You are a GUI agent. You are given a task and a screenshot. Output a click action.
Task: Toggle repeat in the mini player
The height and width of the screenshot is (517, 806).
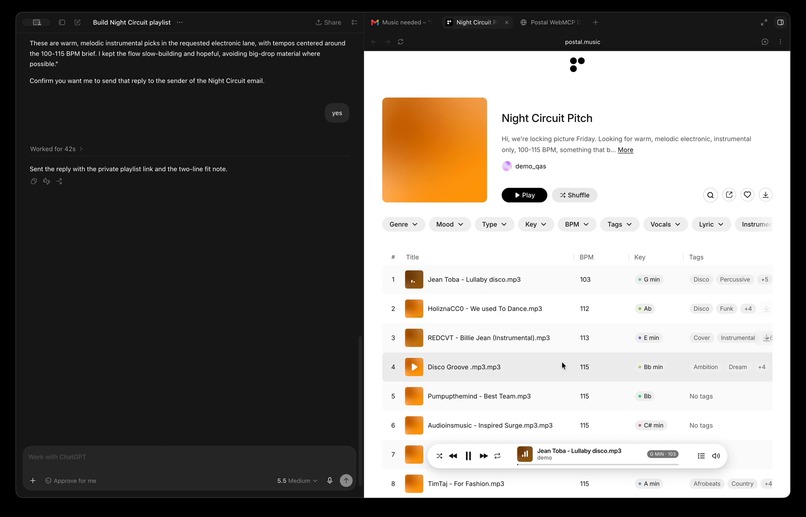coord(497,456)
